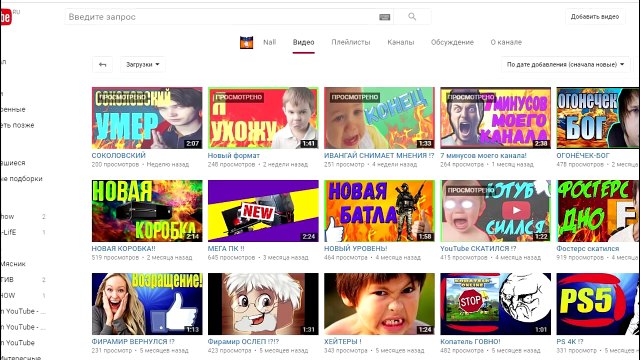Open the Возращение! thumbnail with thumbs-up
The height and width of the screenshot is (360, 640).
click(147, 304)
